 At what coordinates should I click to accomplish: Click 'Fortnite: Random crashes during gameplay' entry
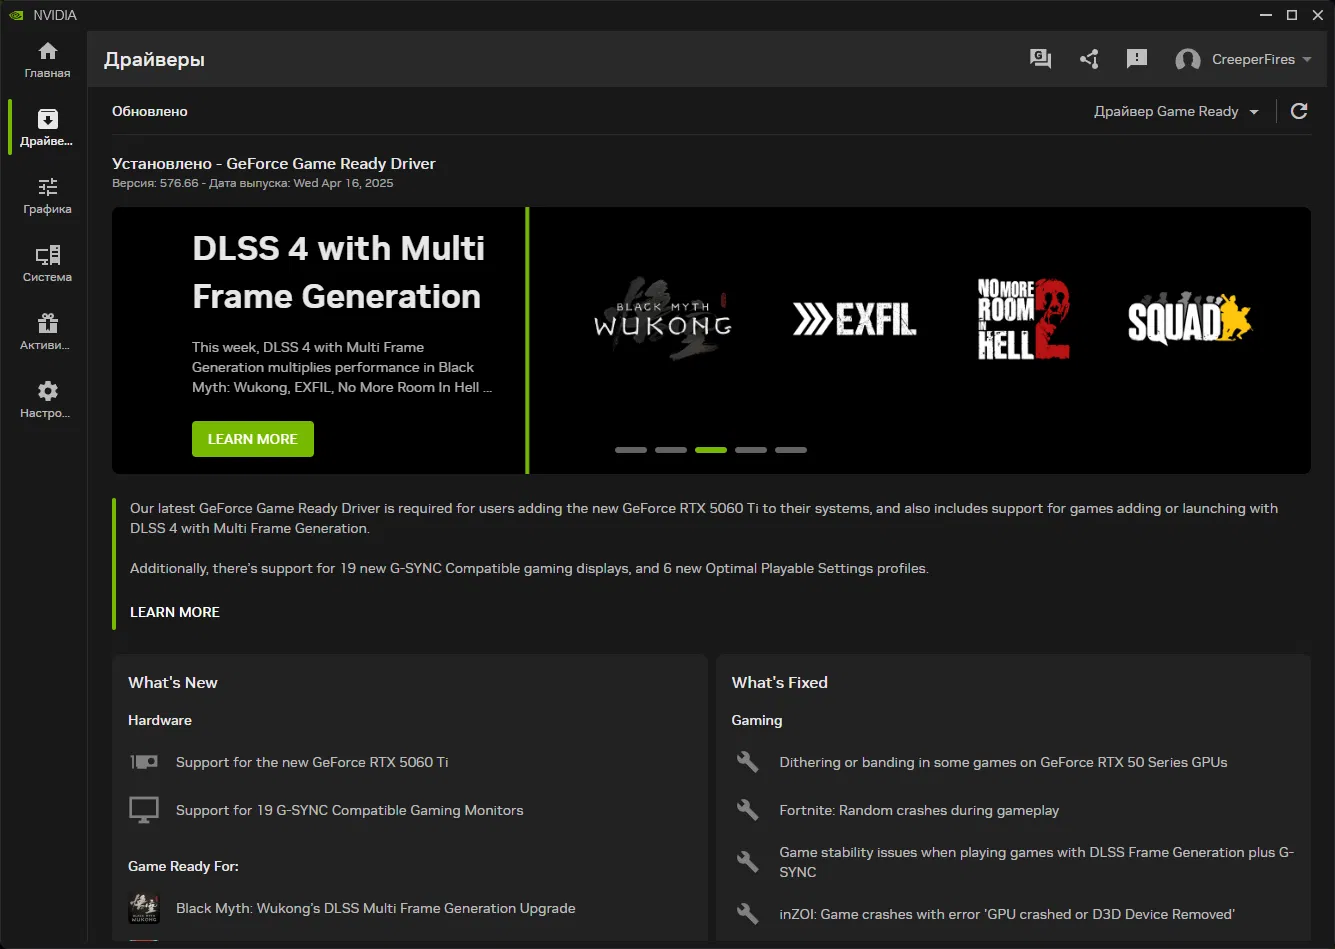click(919, 810)
